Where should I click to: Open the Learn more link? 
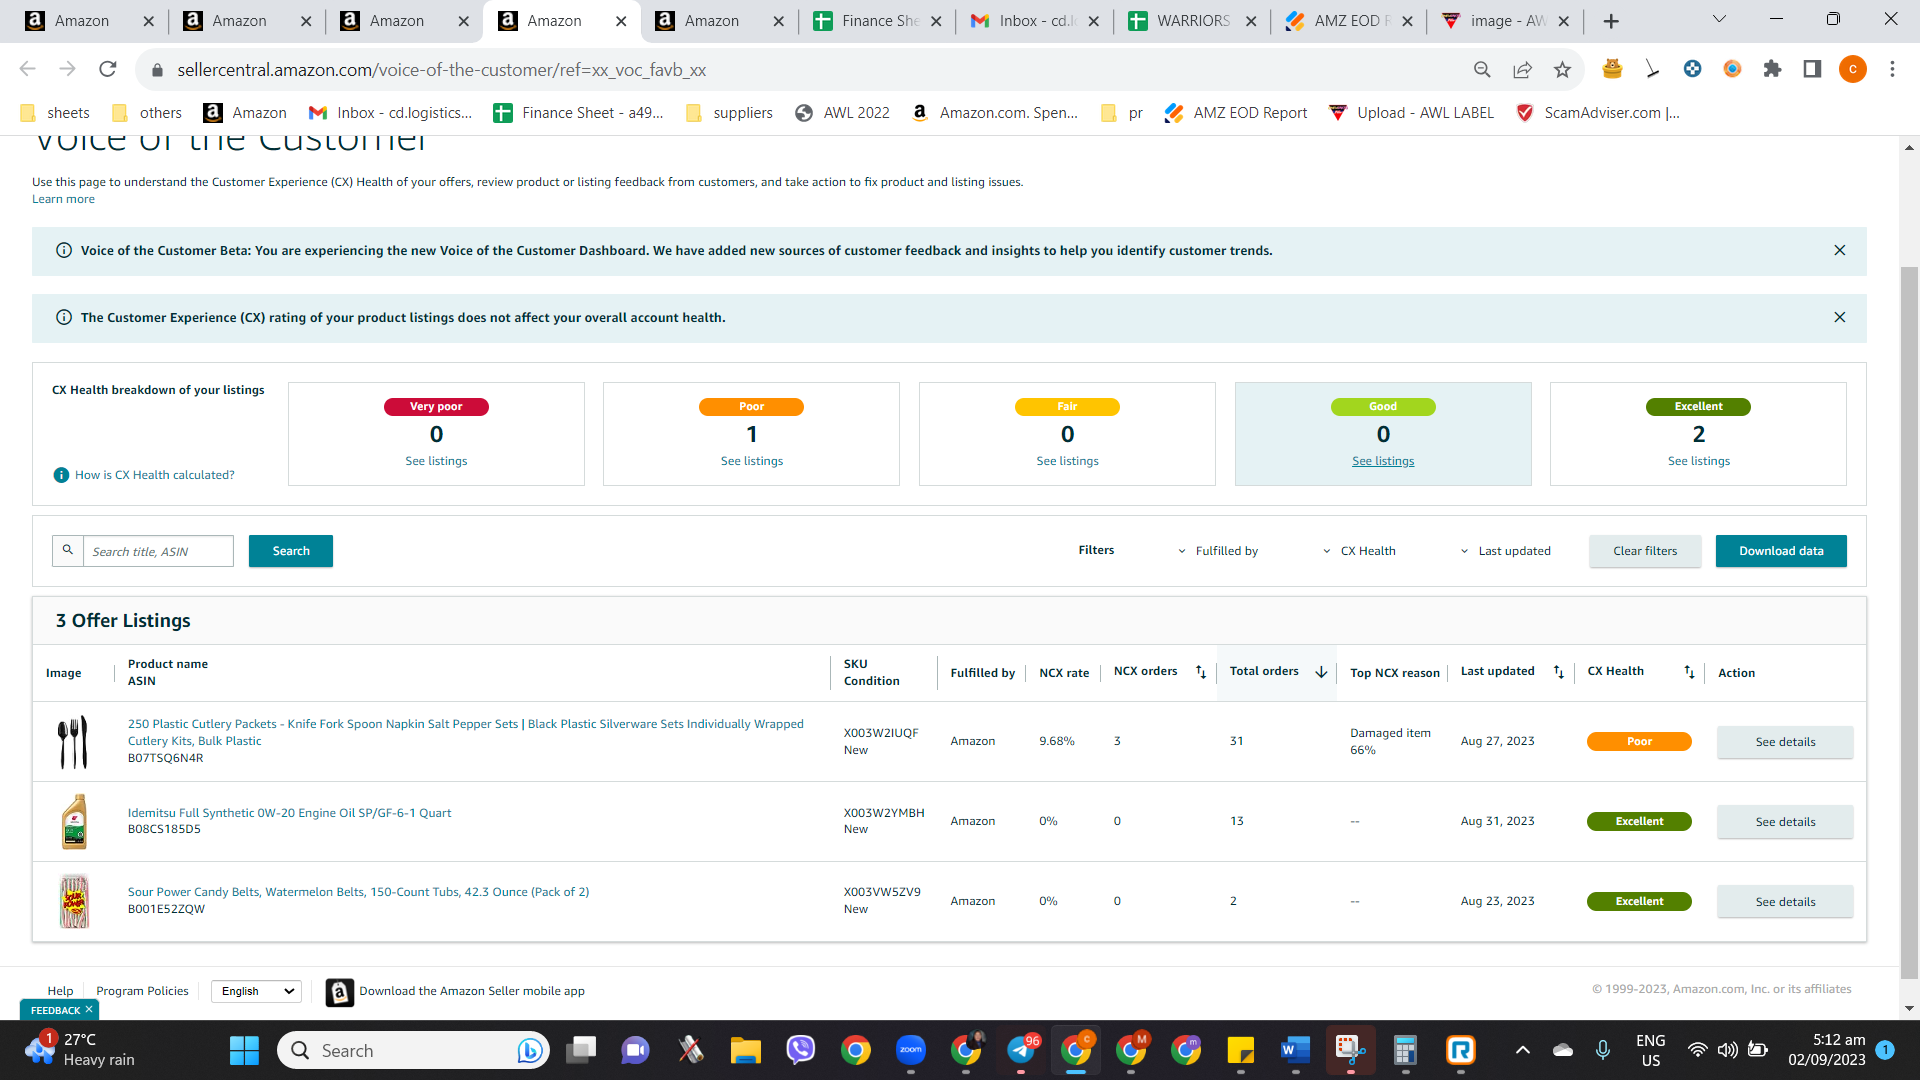click(63, 199)
